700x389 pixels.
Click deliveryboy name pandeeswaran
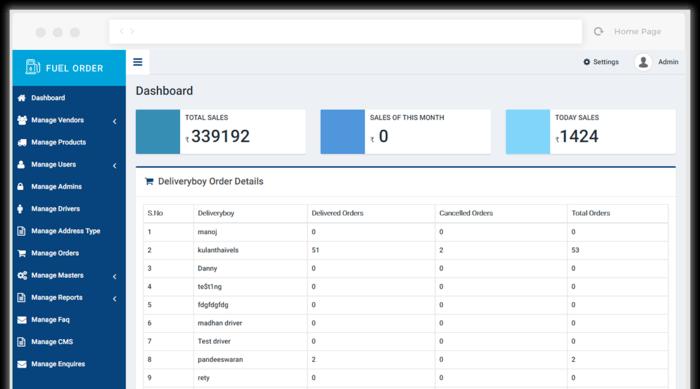pos(220,360)
